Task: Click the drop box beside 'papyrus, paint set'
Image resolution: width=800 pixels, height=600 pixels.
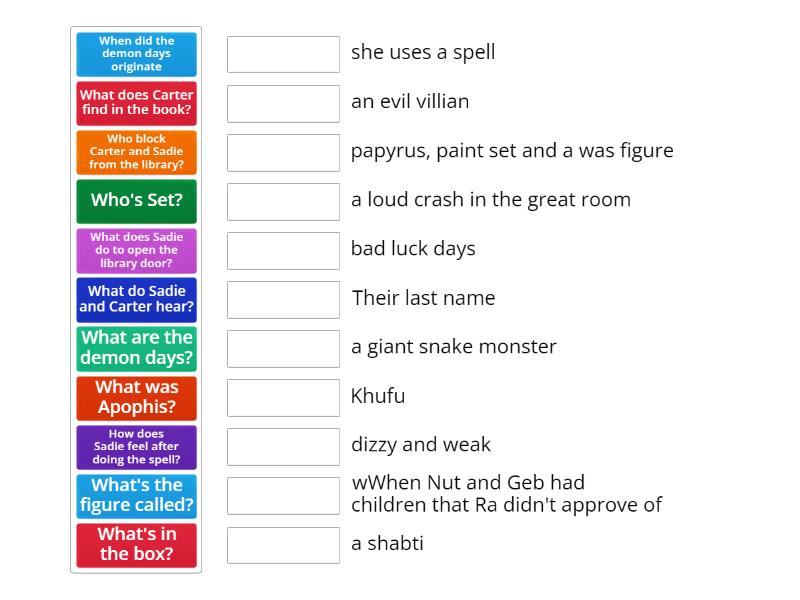Action: point(283,152)
